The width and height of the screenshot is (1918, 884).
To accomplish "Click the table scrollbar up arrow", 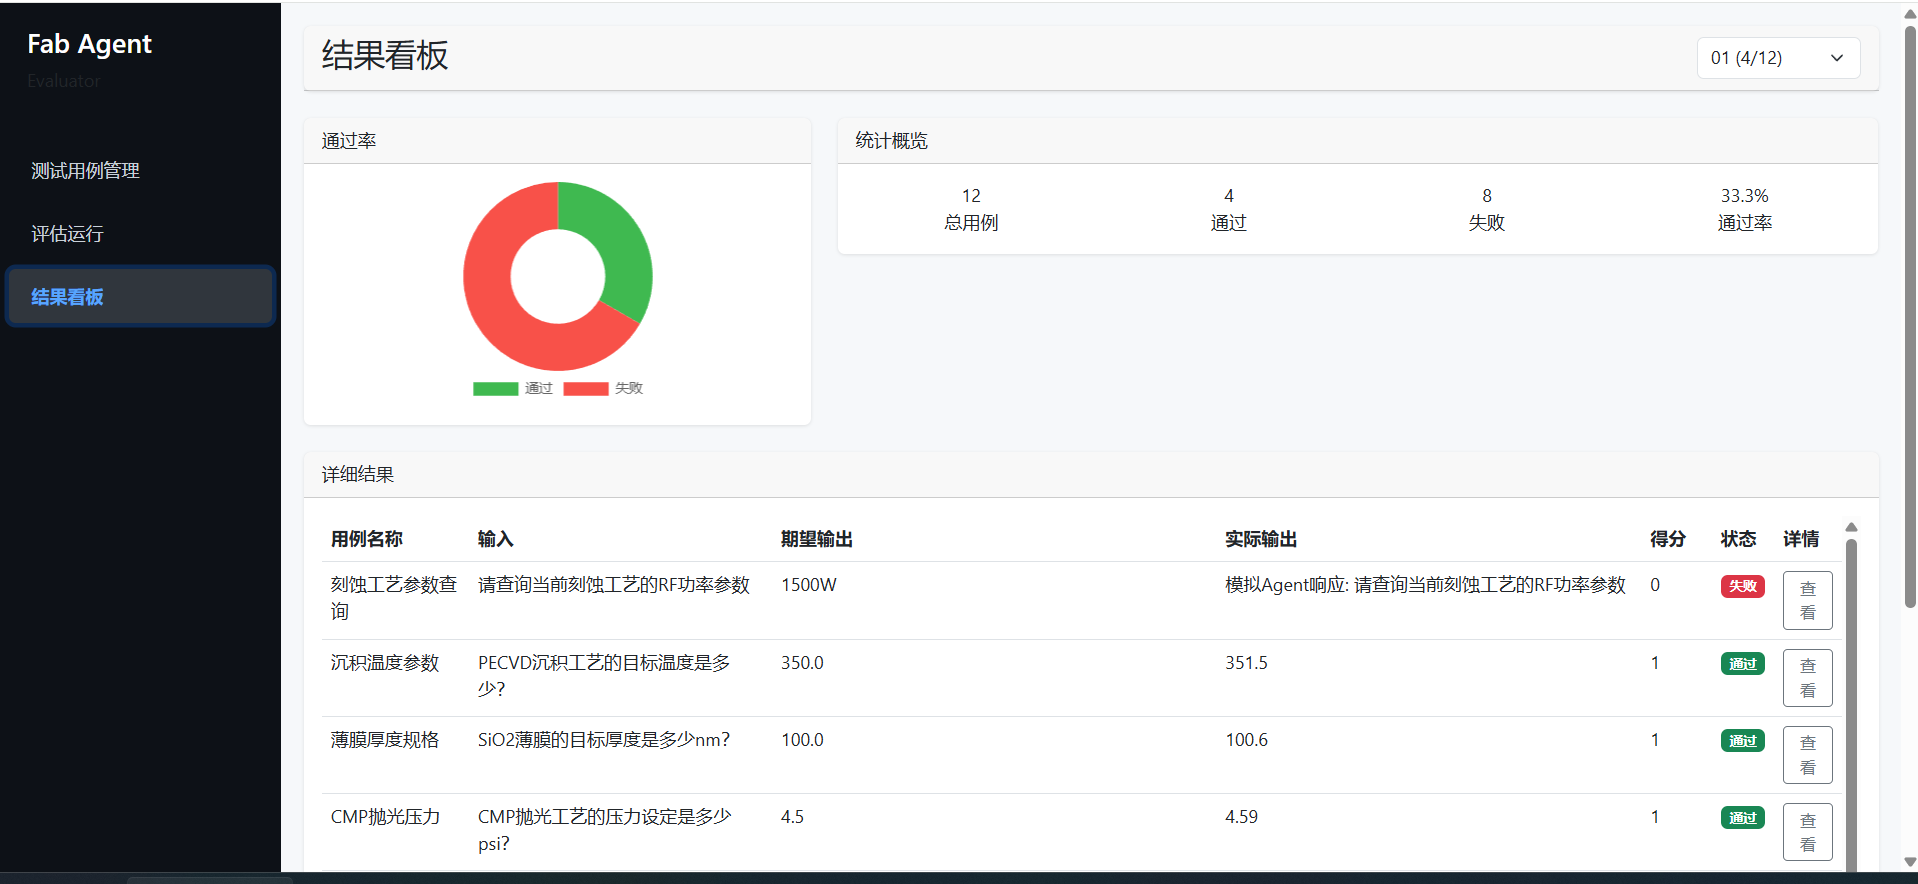I will pos(1851,527).
